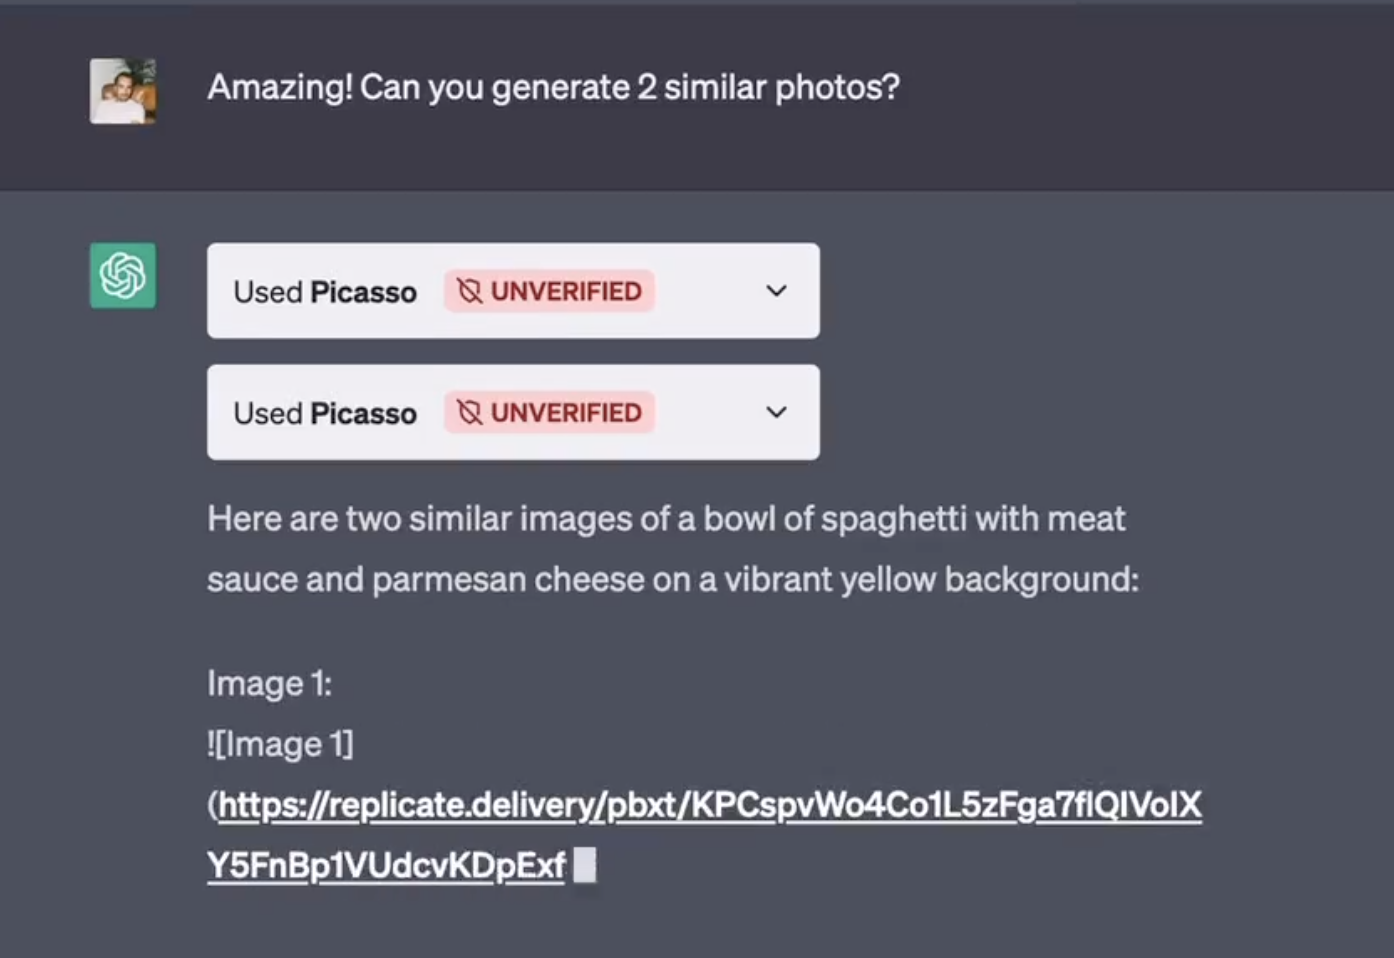Click crossed-shield icon in second Picasso badge
The height and width of the screenshot is (958, 1394).
469,413
